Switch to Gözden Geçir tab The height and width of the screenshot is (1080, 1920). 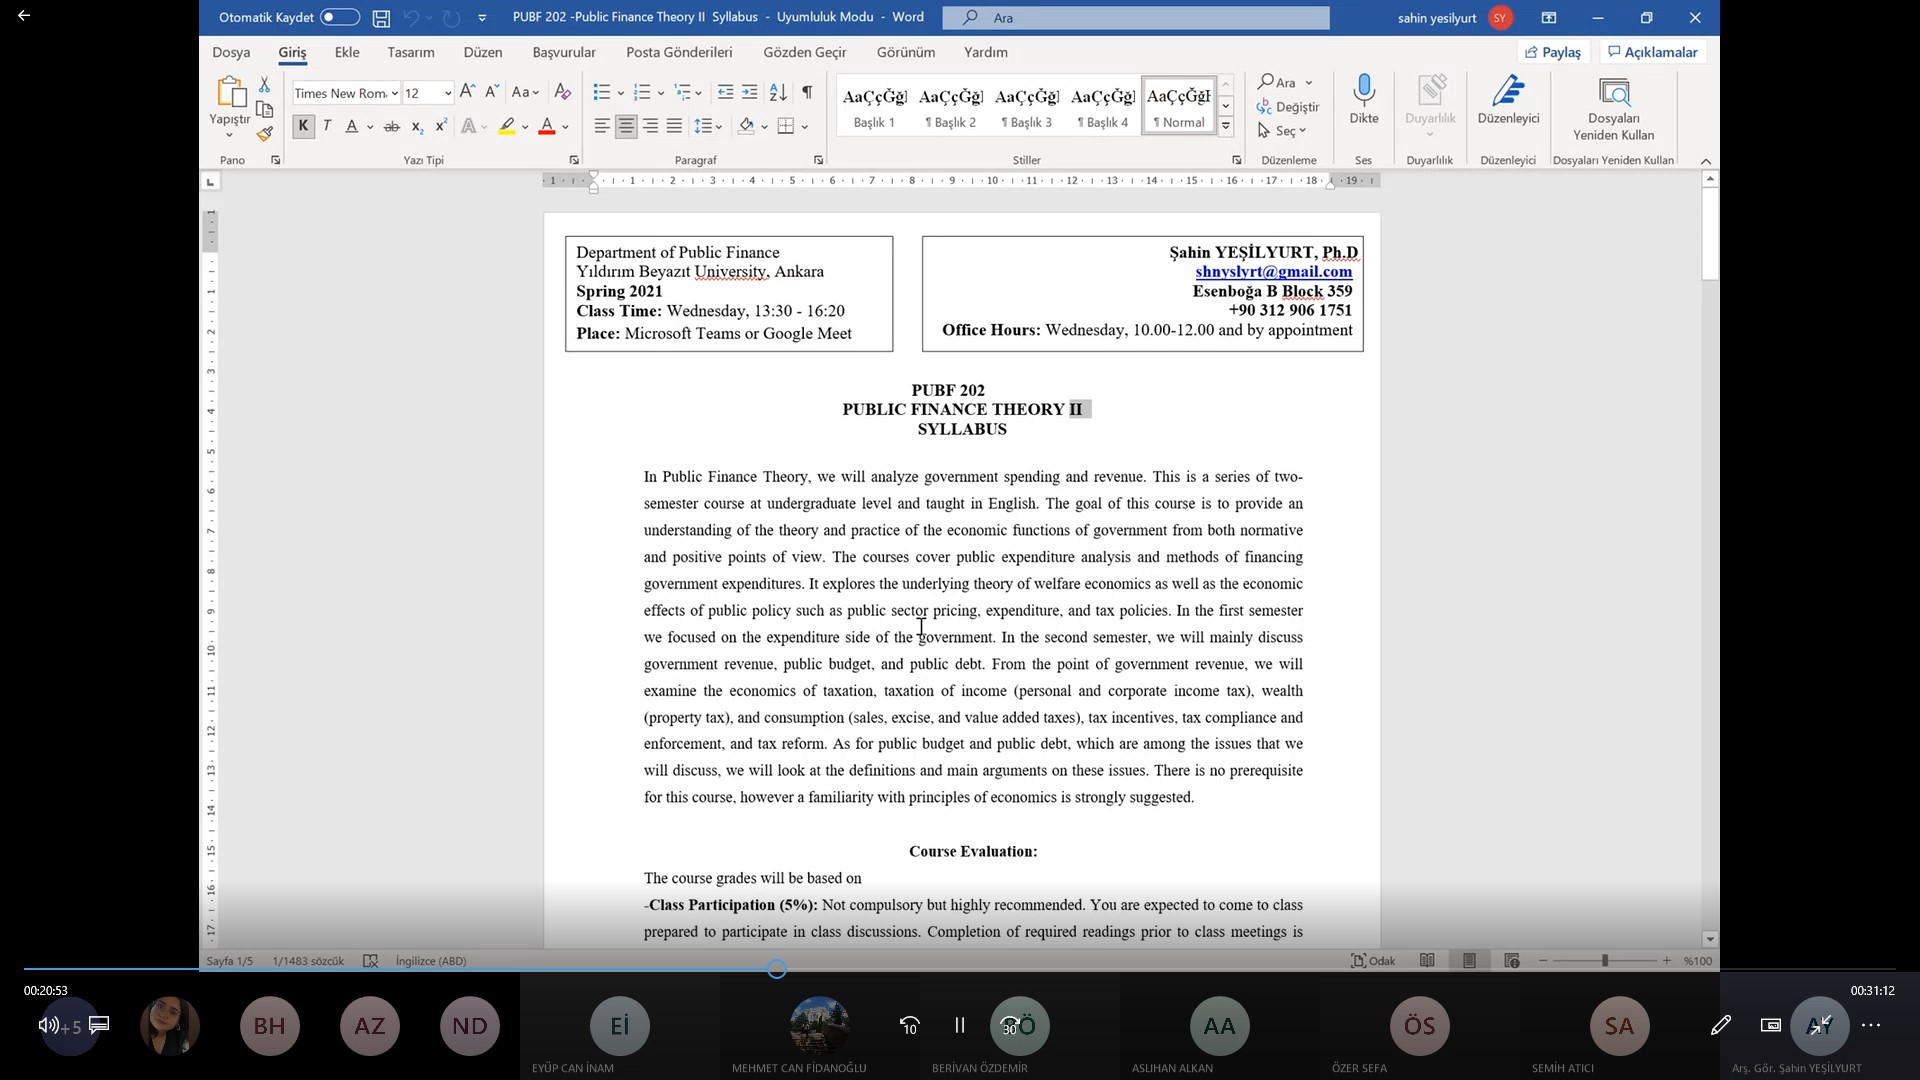(804, 52)
